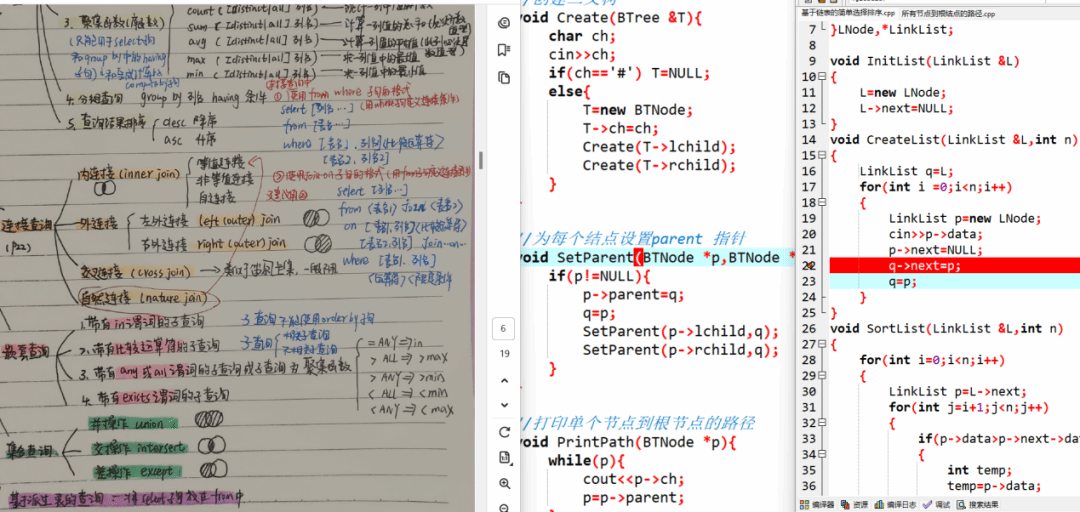1080x512 pixels.
Task: Click 'if(ch=='#') T=NULL;' in PDF code
Action: pos(628,73)
